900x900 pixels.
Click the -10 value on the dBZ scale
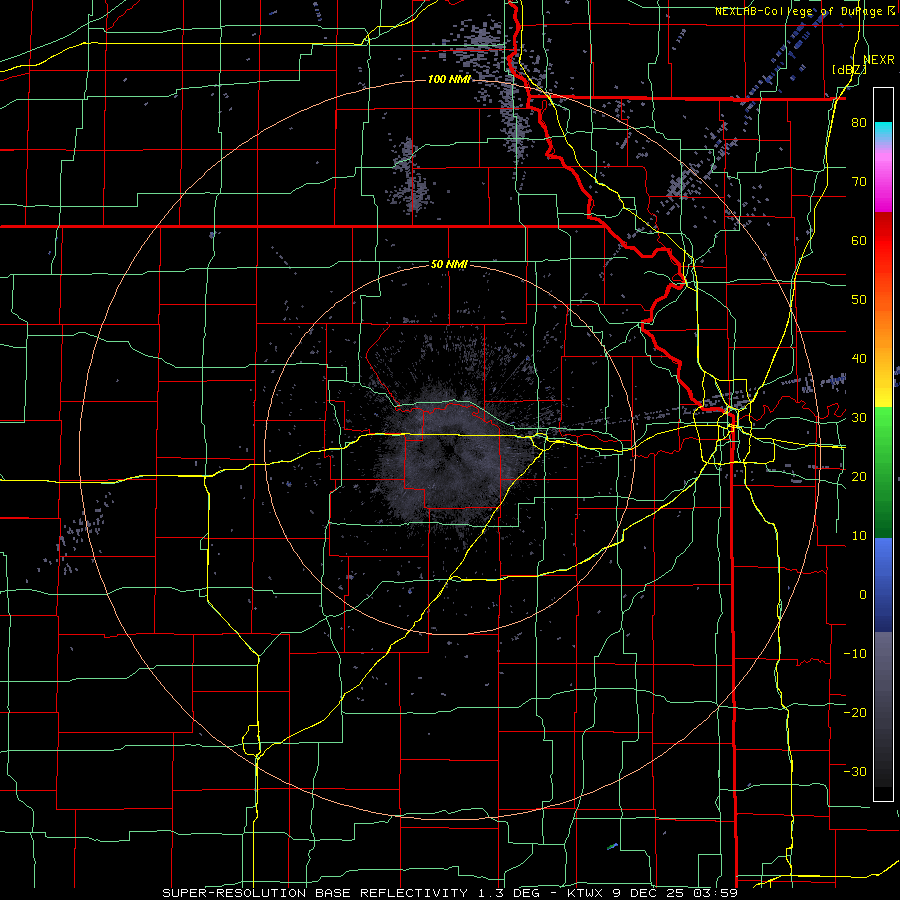pos(855,654)
